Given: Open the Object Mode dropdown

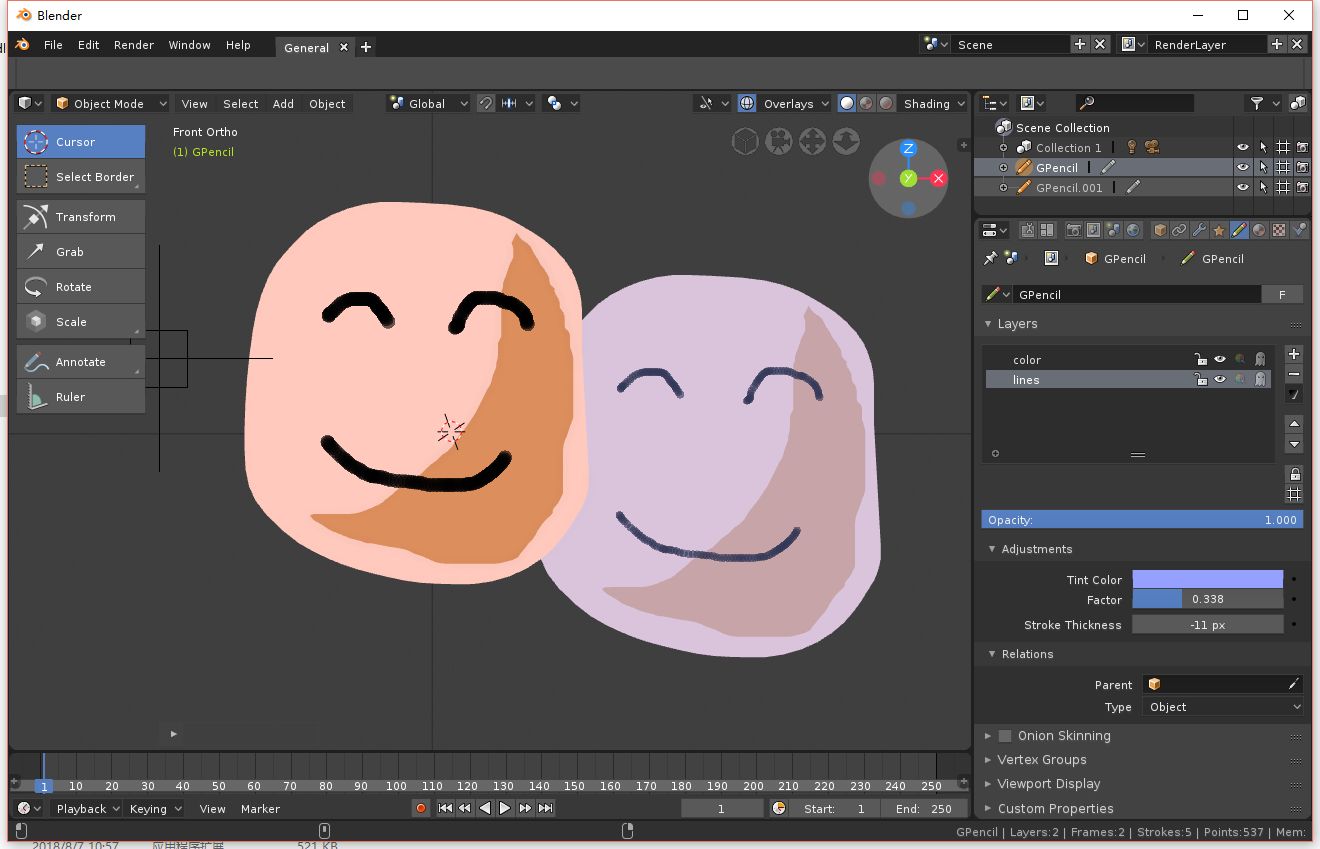Looking at the screenshot, I should (111, 104).
